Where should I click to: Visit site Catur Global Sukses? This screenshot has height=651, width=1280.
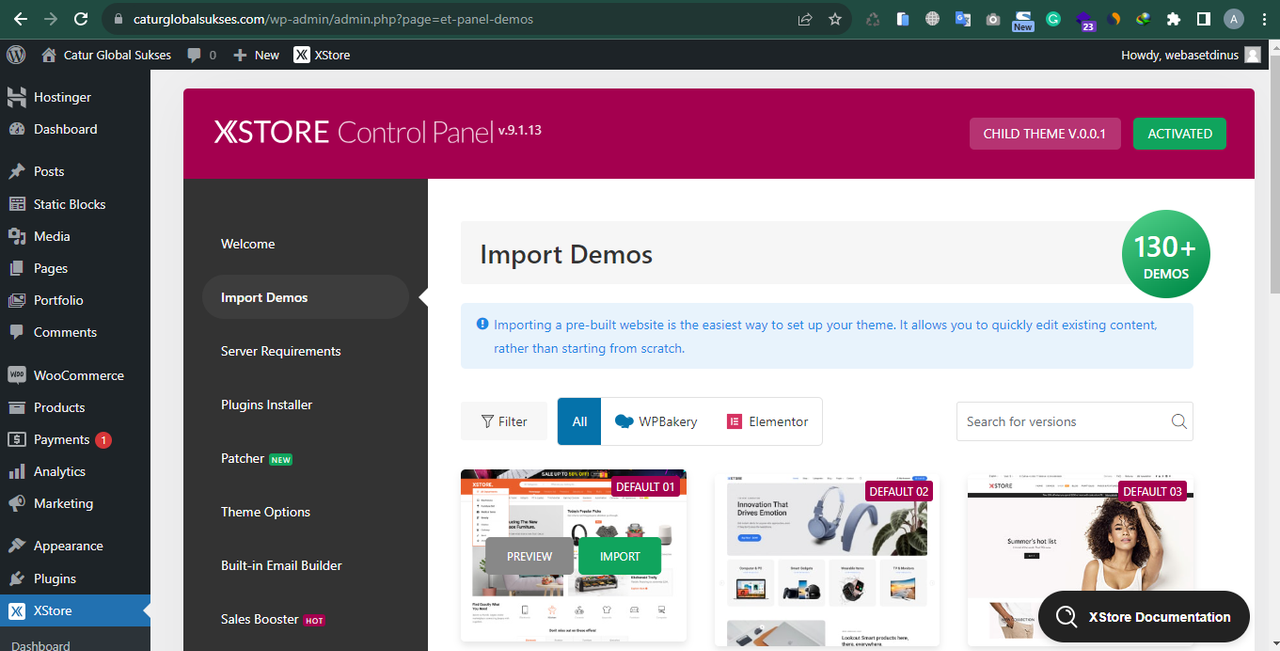(107, 55)
